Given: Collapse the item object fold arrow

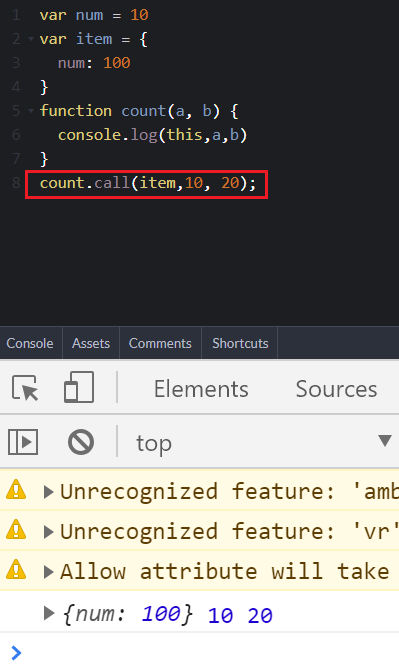Looking at the screenshot, I should coord(31,39).
